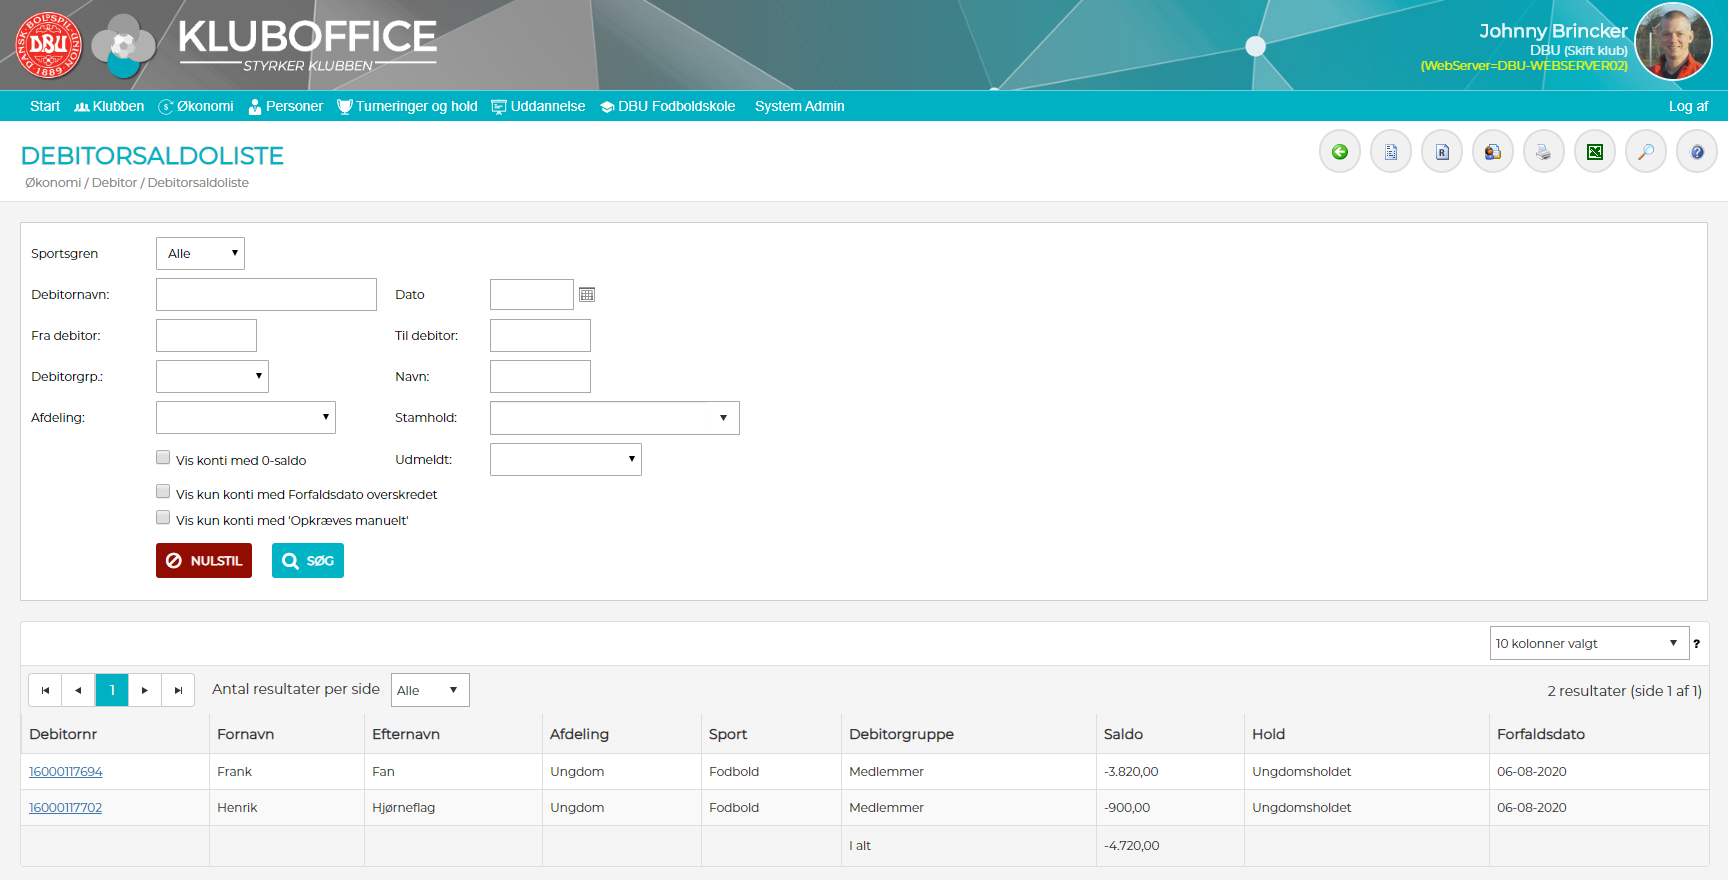Click the printer icon
1728x880 pixels.
tap(1543, 152)
